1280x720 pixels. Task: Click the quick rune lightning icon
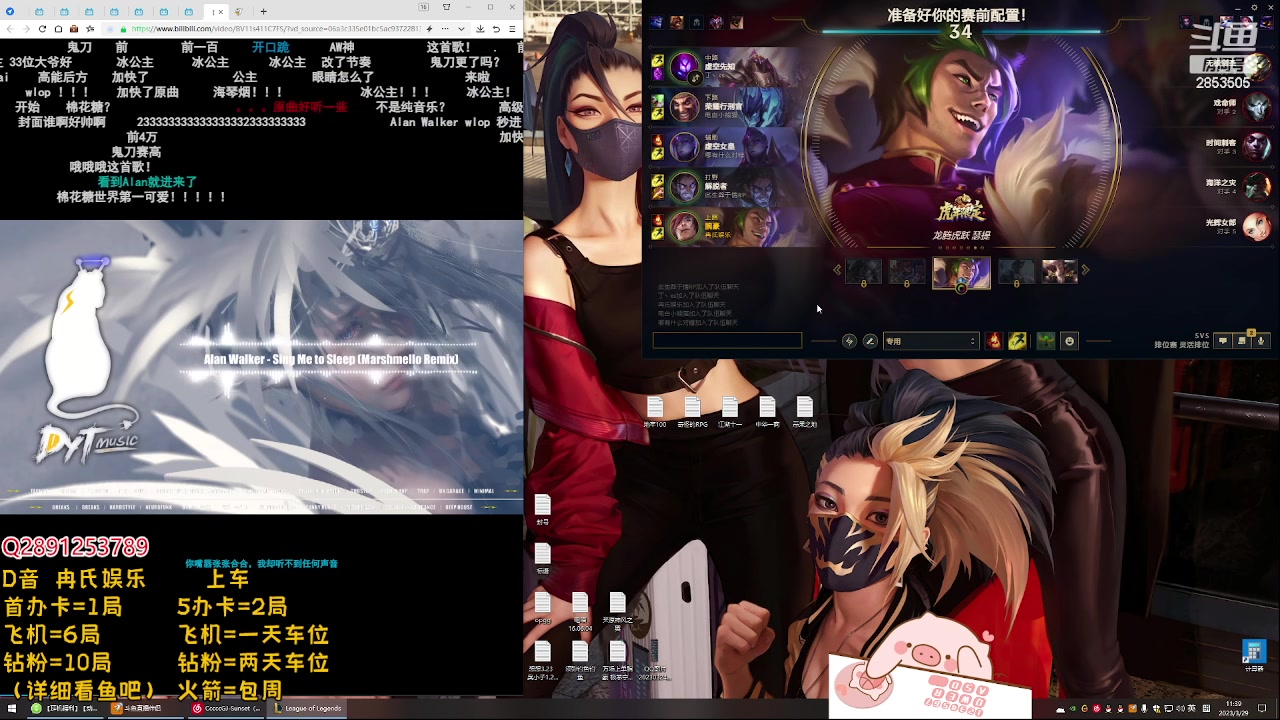849,341
